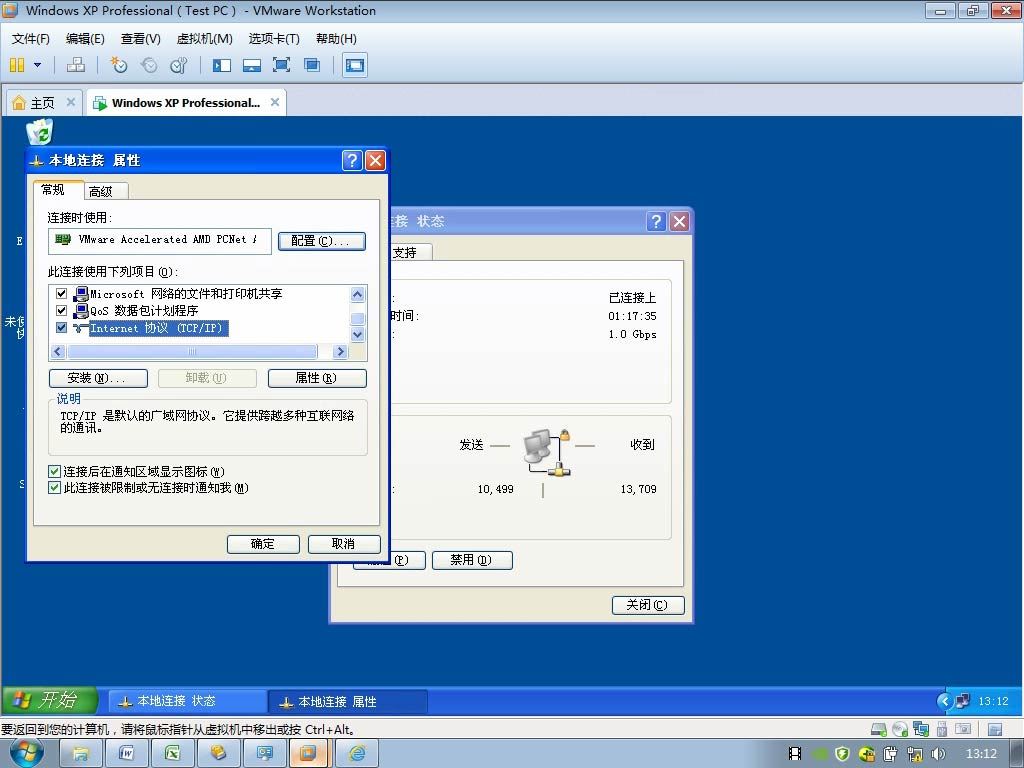This screenshot has width=1024, height=768.
Task: Select the Internet 协议 (TCP/IP) list item
Action: point(157,328)
